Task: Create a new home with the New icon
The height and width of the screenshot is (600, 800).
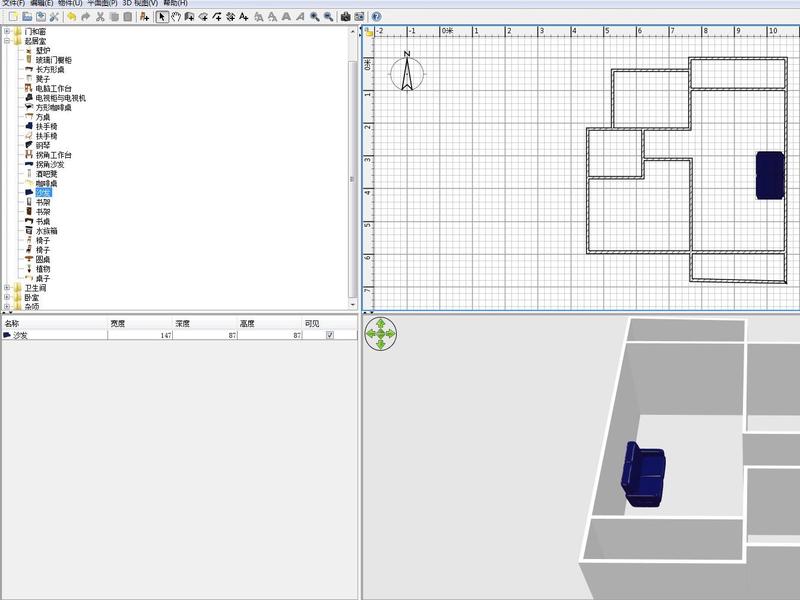Action: 13,17
